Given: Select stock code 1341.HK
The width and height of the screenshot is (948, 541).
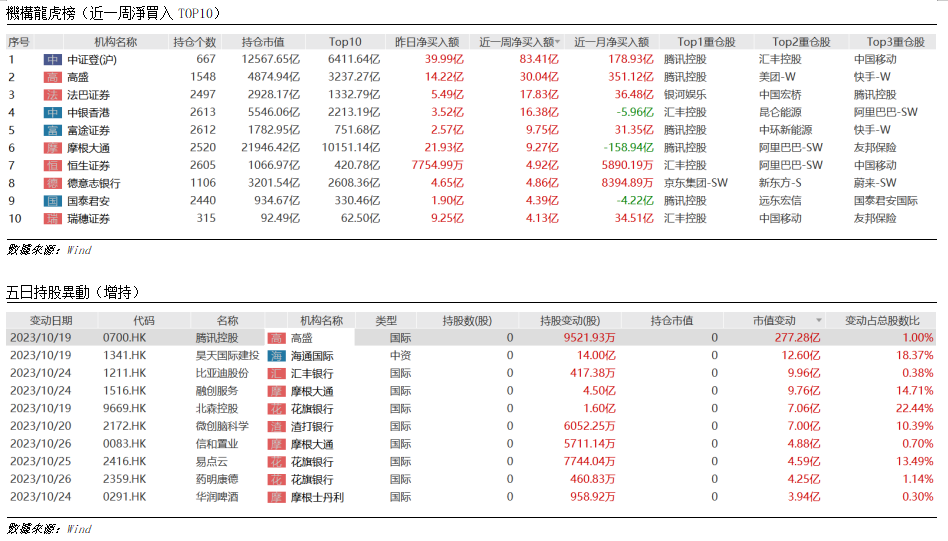Looking at the screenshot, I should 125,355.
